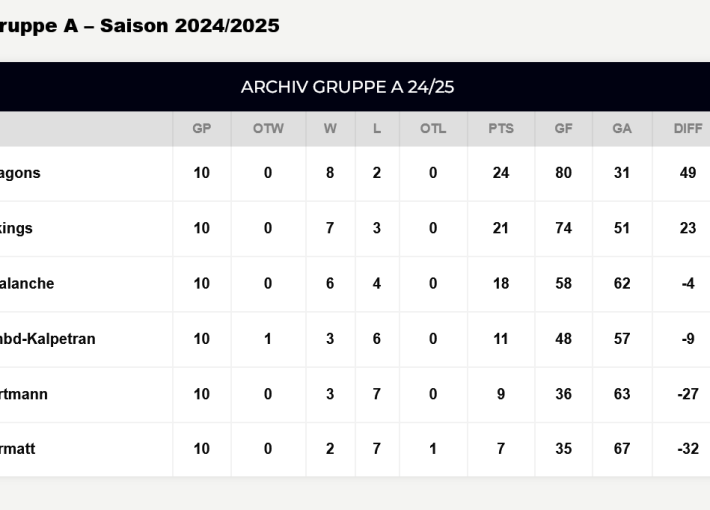Click the Avalanche team name in third row
The width and height of the screenshot is (710, 510).
[x=27, y=283]
